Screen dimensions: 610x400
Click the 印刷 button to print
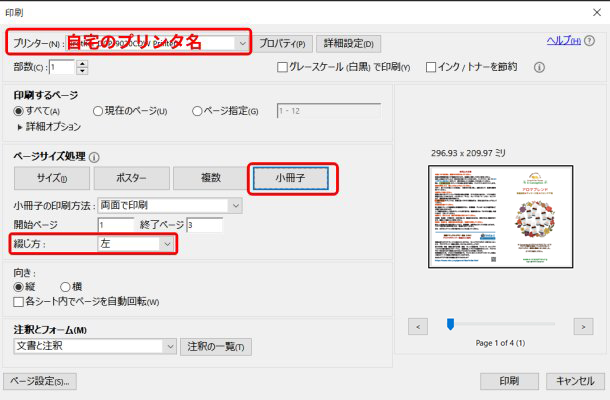point(509,381)
